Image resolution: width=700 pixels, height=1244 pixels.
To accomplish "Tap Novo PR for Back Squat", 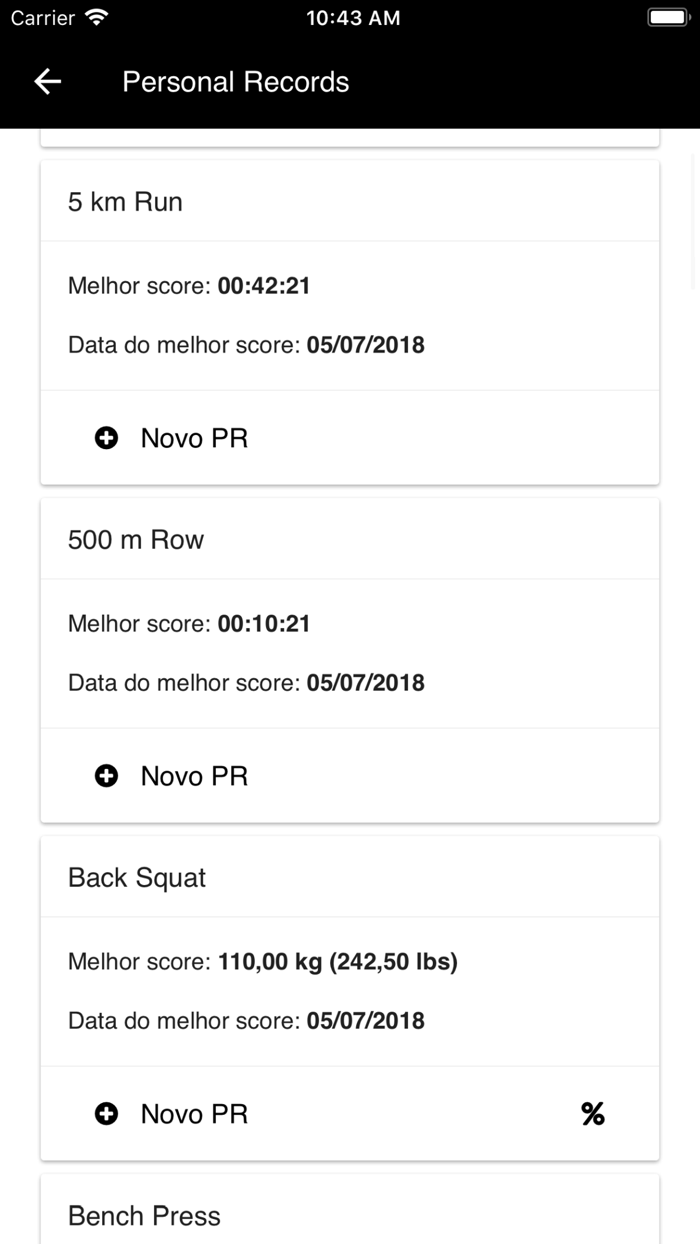I will pos(194,1113).
